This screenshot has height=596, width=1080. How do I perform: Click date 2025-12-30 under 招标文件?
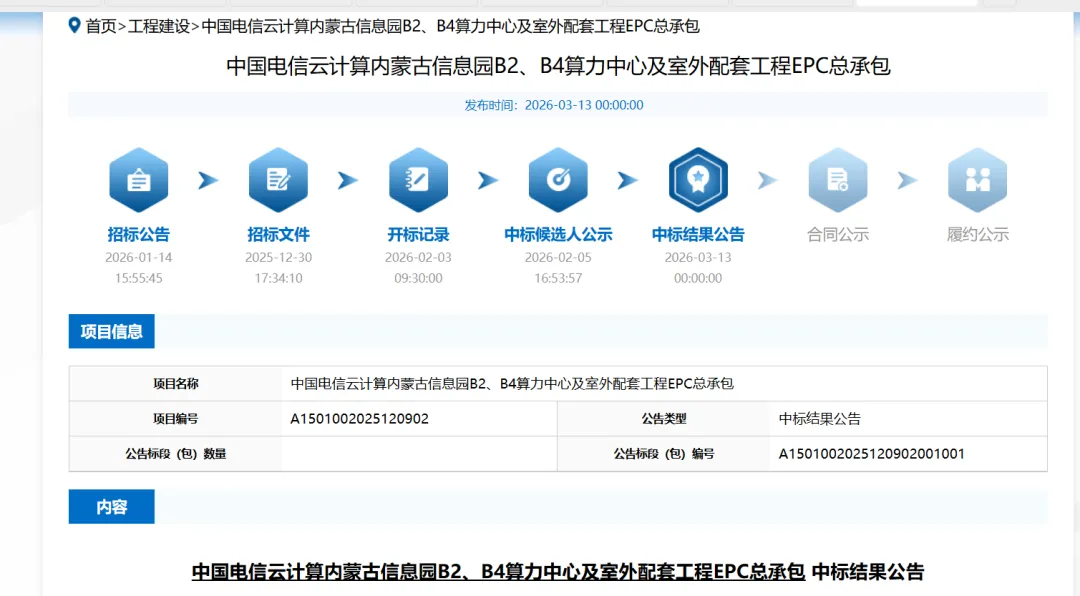[x=278, y=258]
